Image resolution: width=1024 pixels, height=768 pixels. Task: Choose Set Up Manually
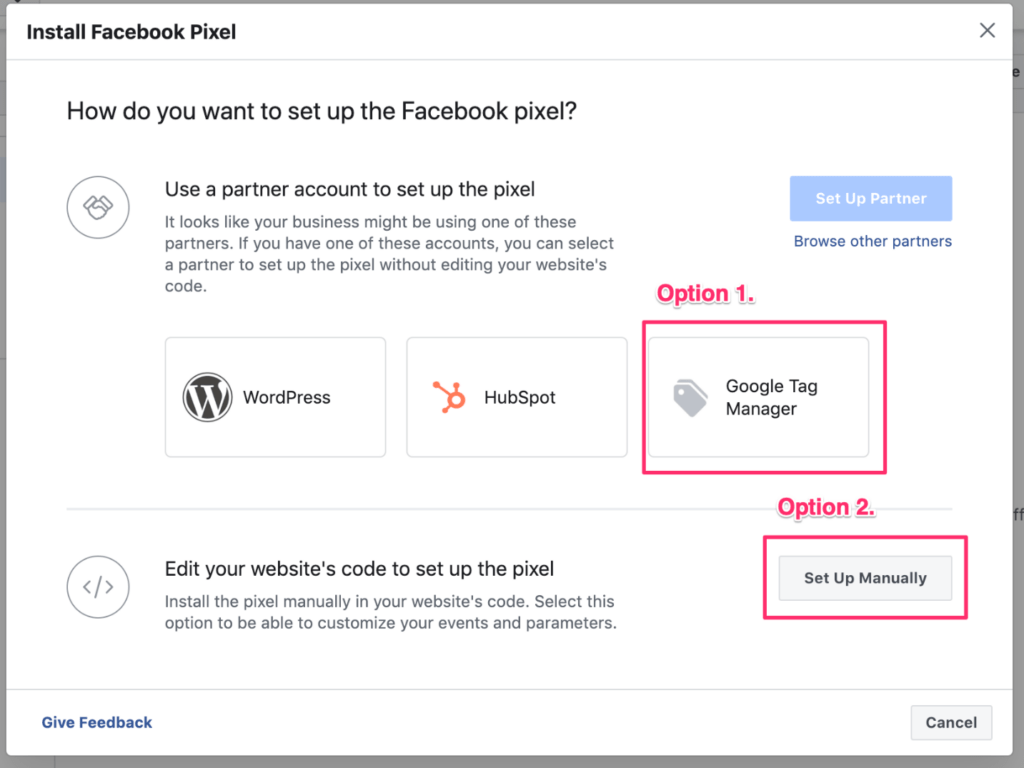[x=865, y=578]
